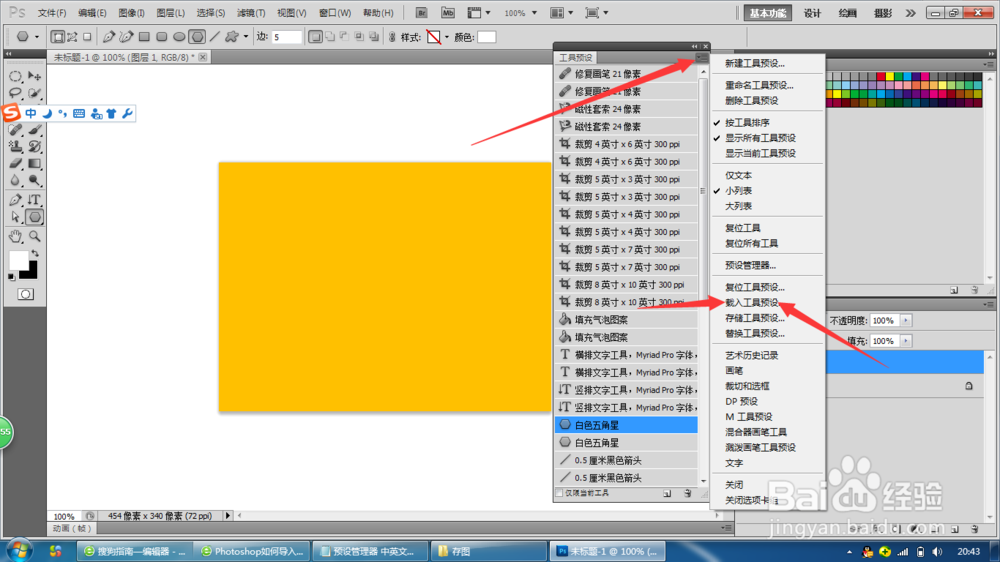Viewport: 1000px width, 562px height.
Task: Launch Mini Bridge from the application bar
Action: pyautogui.click(x=448, y=13)
